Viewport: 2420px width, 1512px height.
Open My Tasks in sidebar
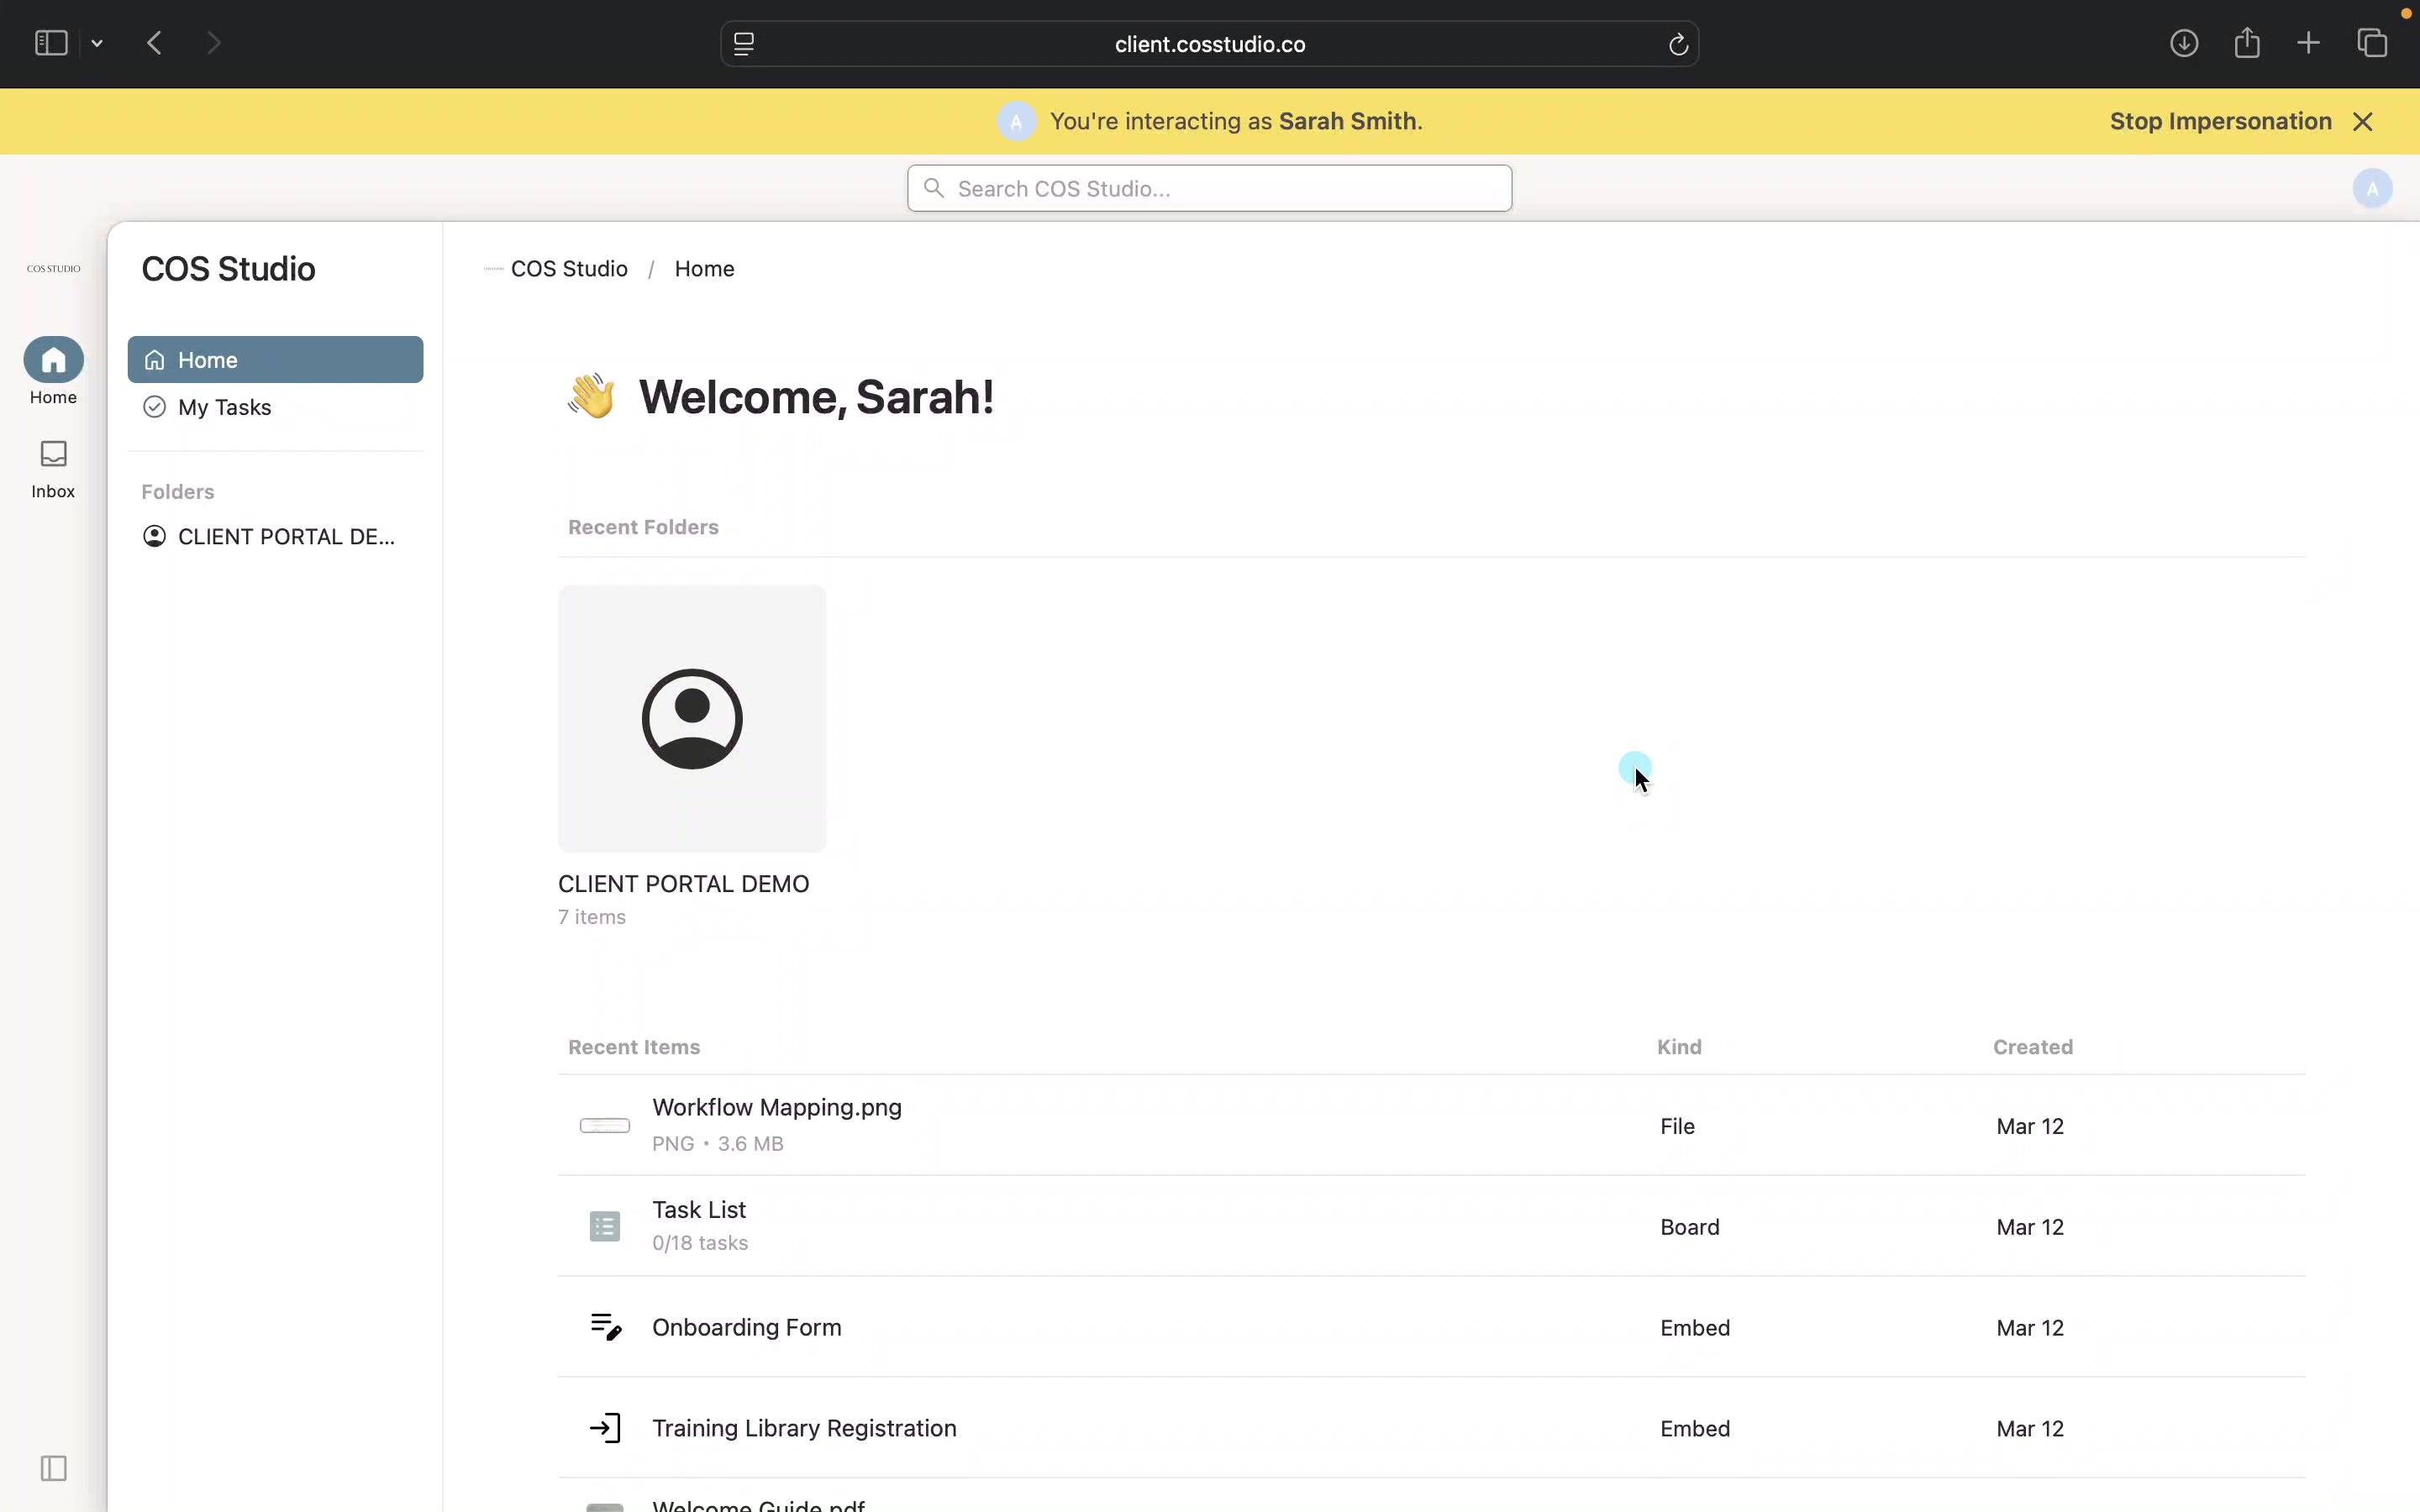coord(225,407)
